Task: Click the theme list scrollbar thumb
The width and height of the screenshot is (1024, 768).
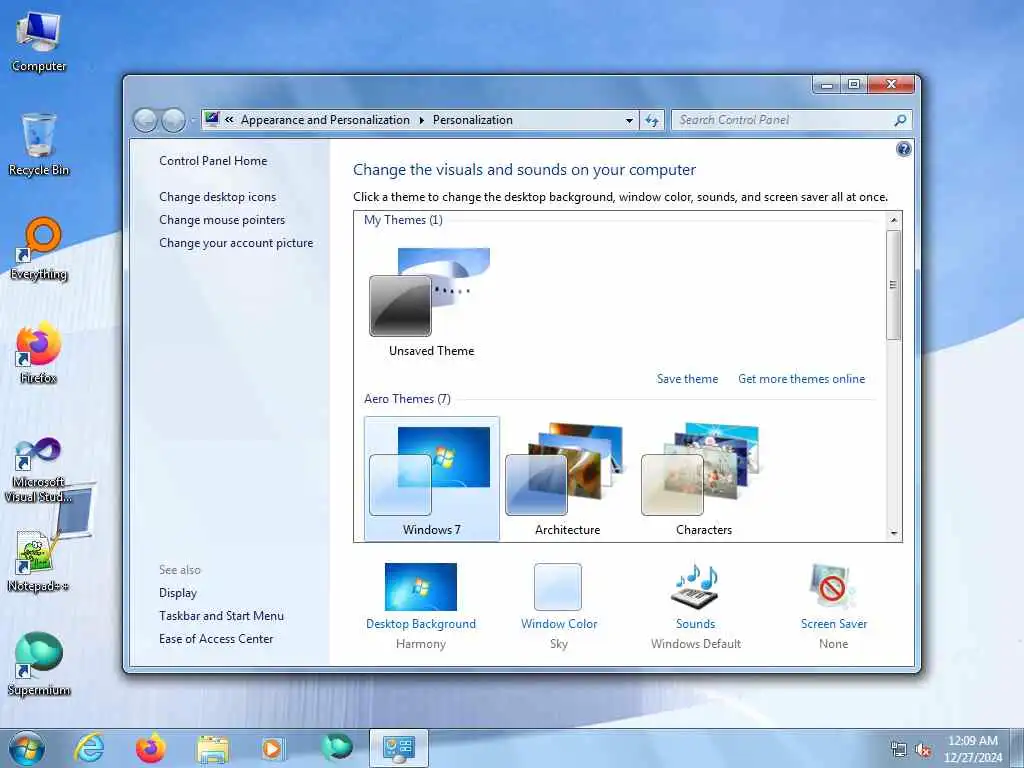Action: tap(893, 285)
